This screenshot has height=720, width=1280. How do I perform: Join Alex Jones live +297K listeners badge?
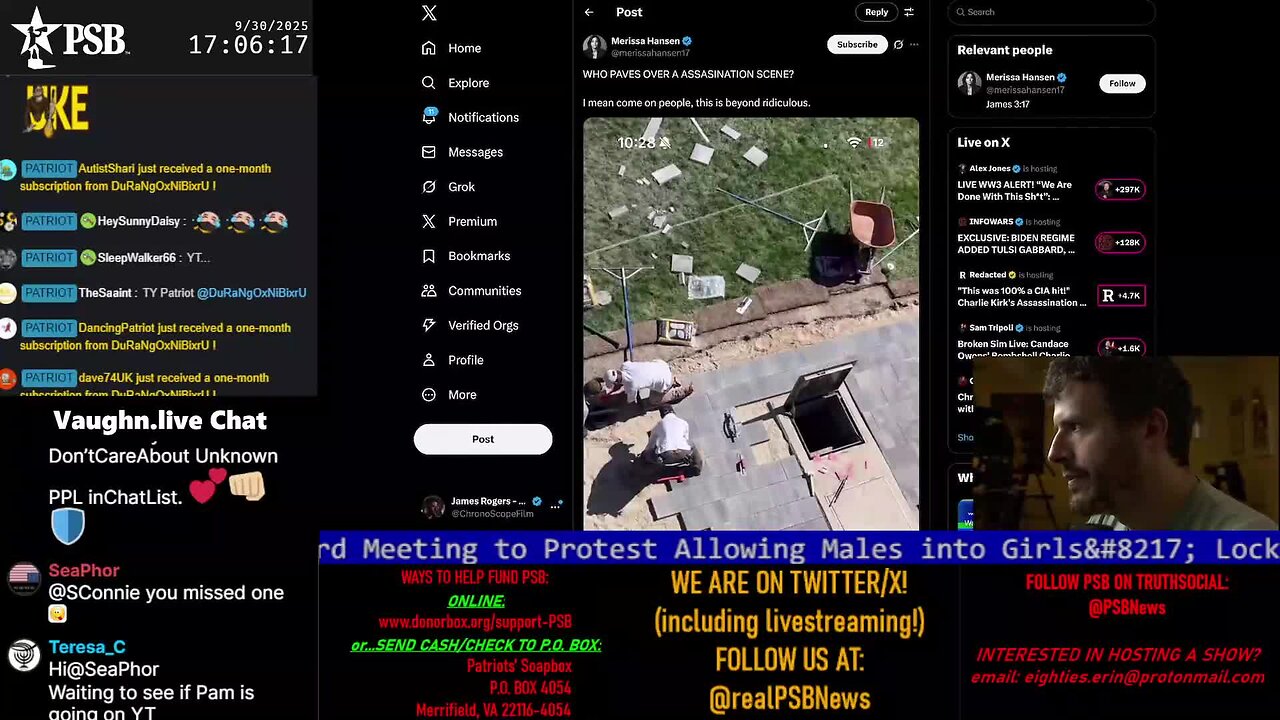(x=1120, y=189)
